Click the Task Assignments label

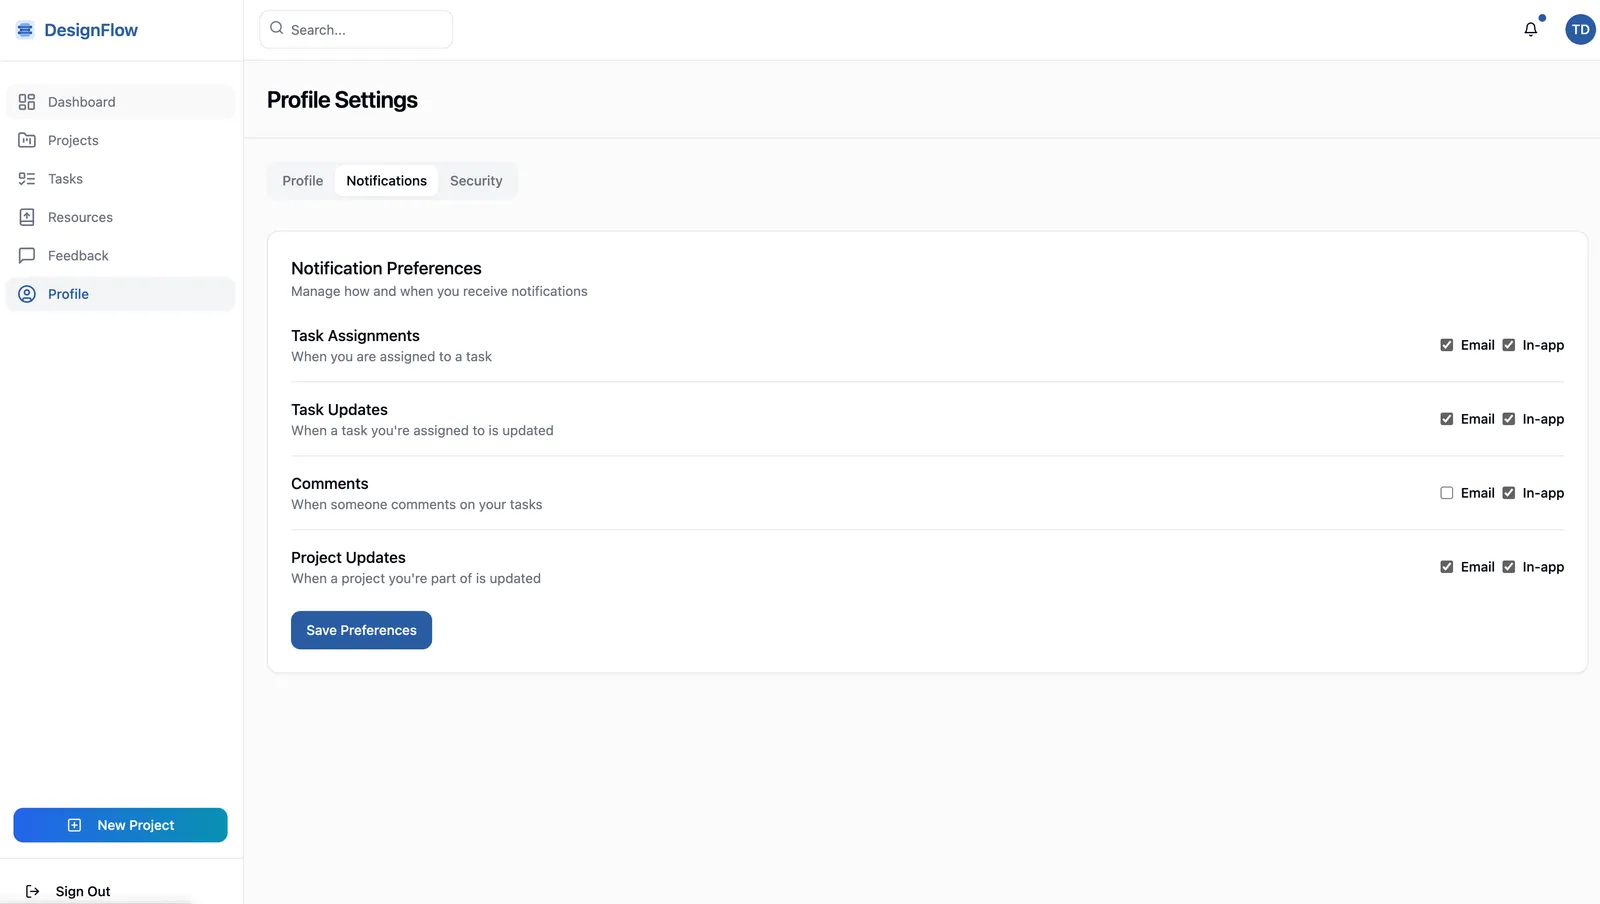(355, 336)
